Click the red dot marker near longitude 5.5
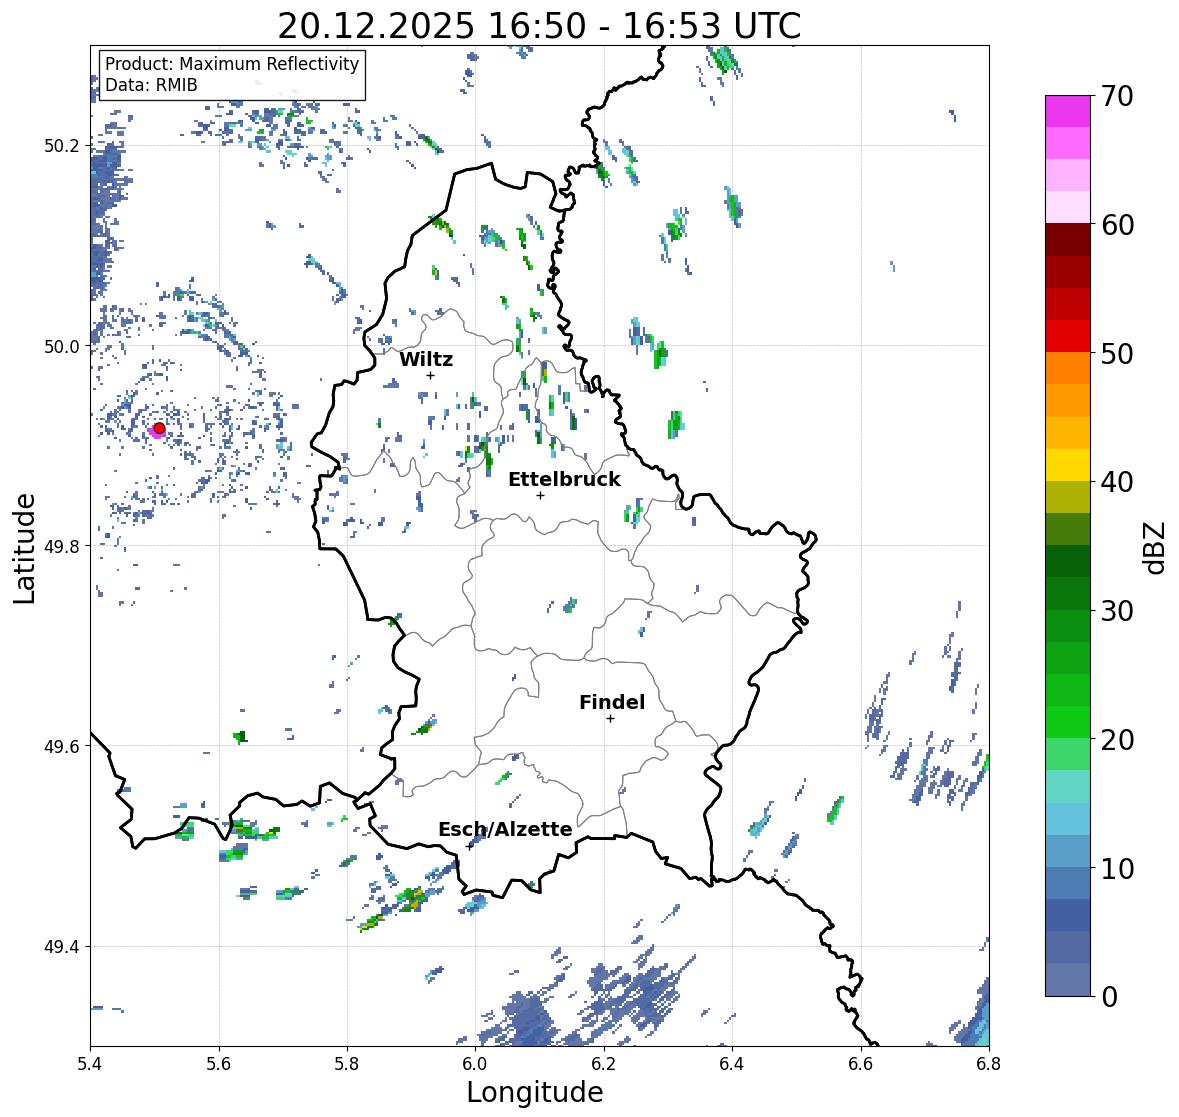This screenshot has width=1179, height=1117. tap(159, 428)
